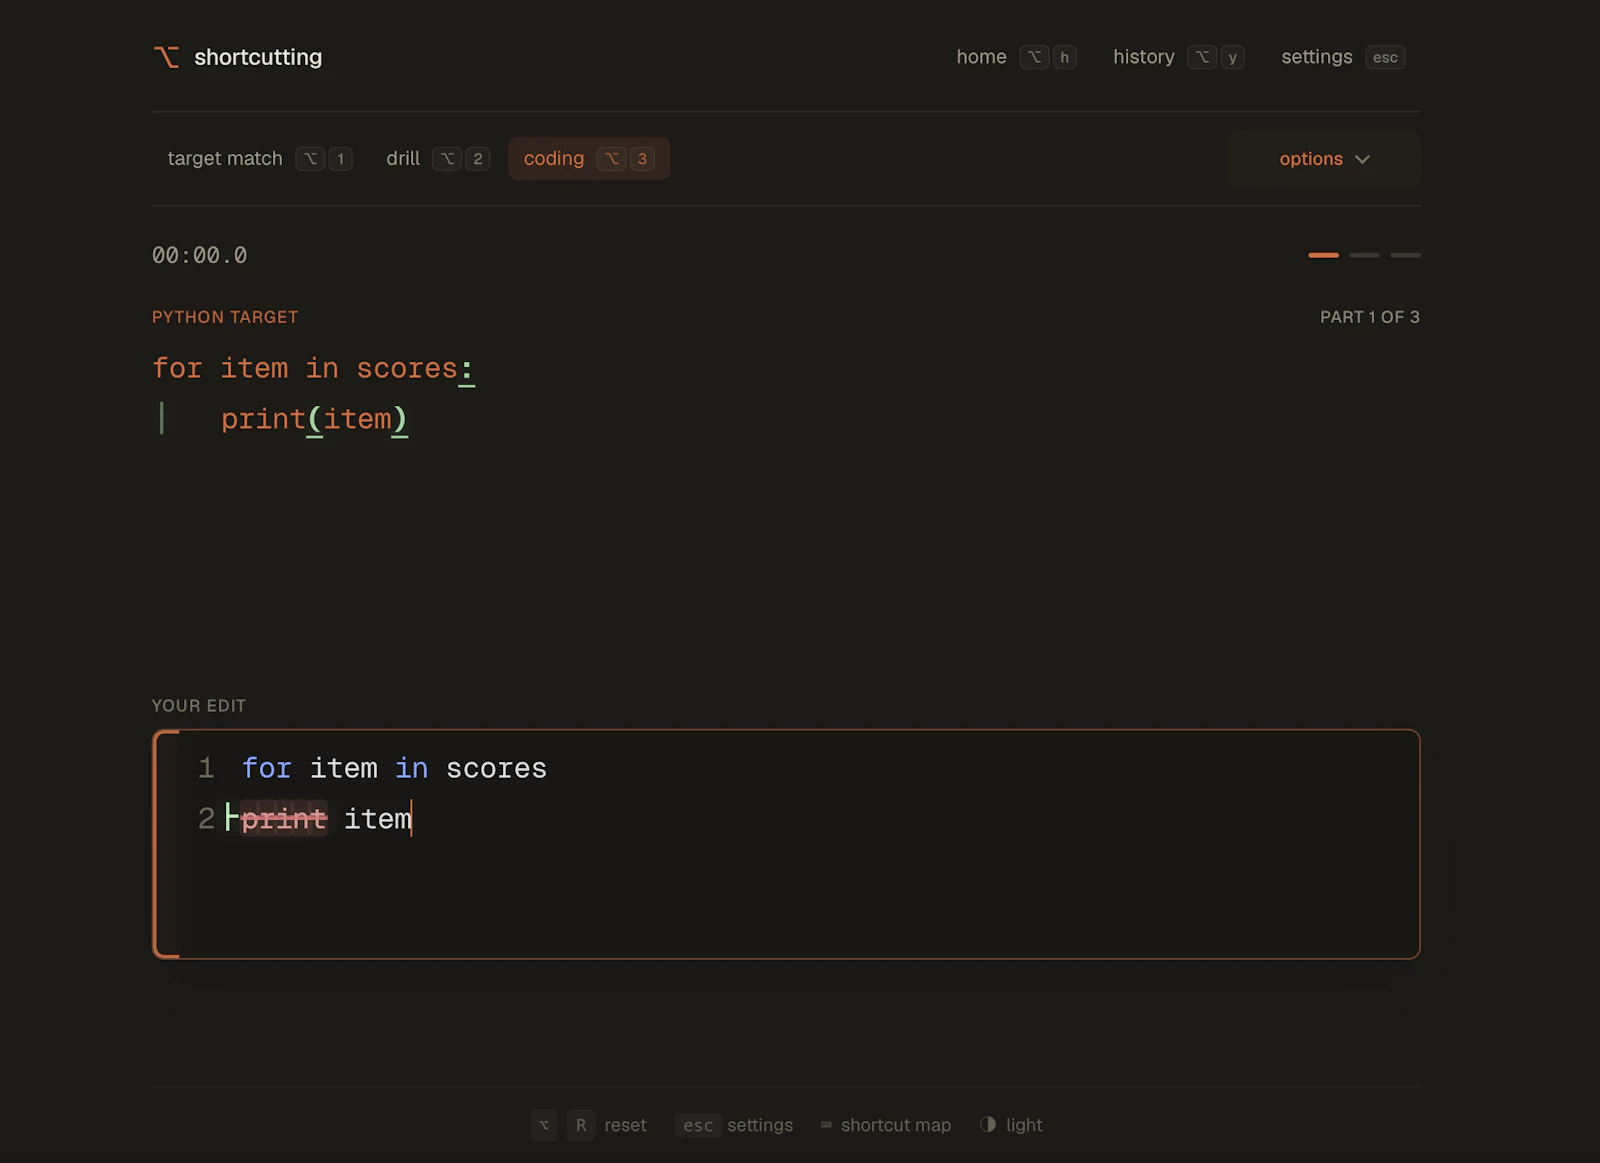This screenshot has width=1600, height=1163.
Task: Click target line 'for item in scores:'
Action: 313,368
